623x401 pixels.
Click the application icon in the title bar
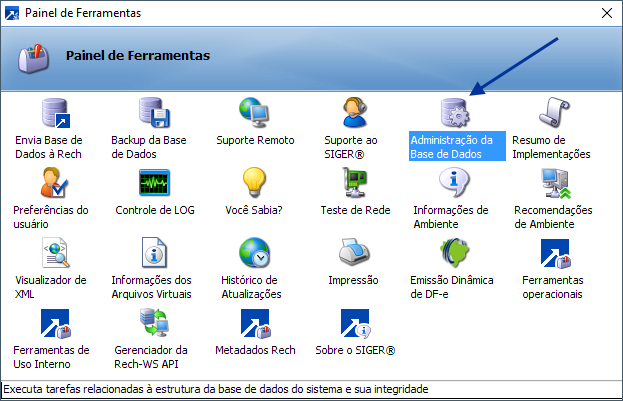click(12, 13)
